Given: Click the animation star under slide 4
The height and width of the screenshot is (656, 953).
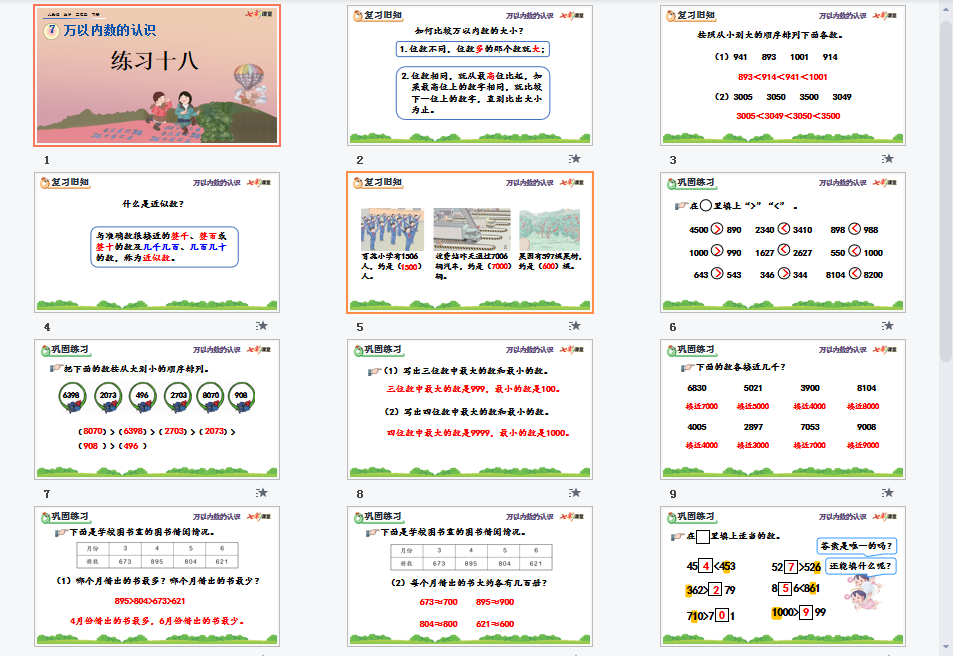Looking at the screenshot, I should pyautogui.click(x=261, y=326).
